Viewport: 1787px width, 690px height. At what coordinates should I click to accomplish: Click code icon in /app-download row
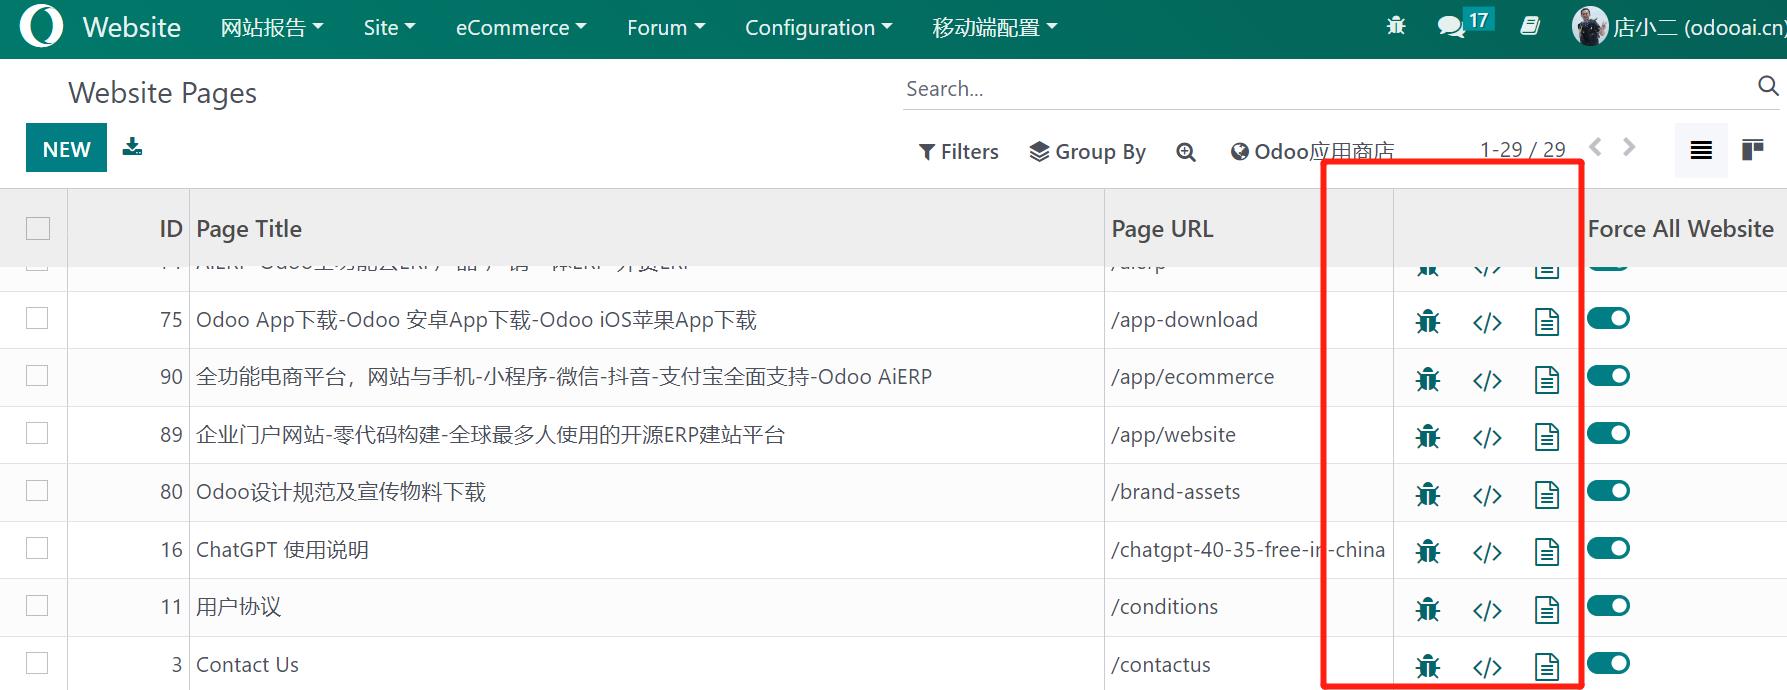pyautogui.click(x=1487, y=322)
